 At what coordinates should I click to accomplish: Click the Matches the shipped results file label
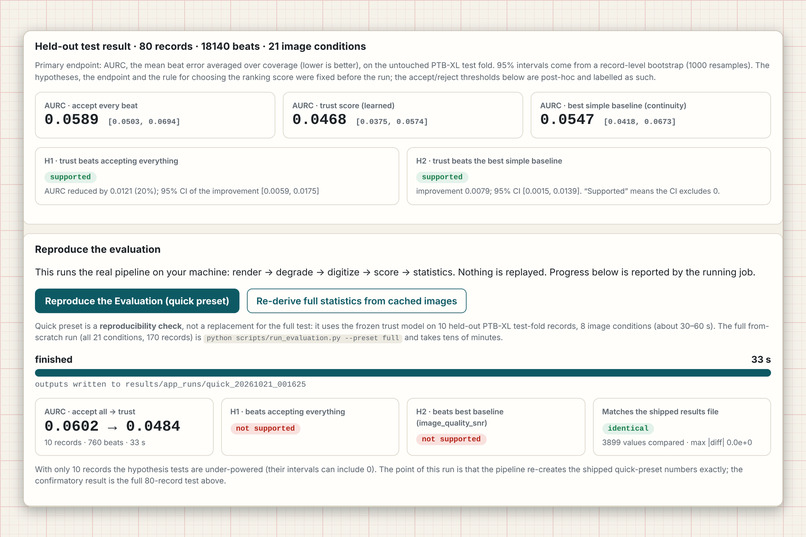tap(660, 412)
